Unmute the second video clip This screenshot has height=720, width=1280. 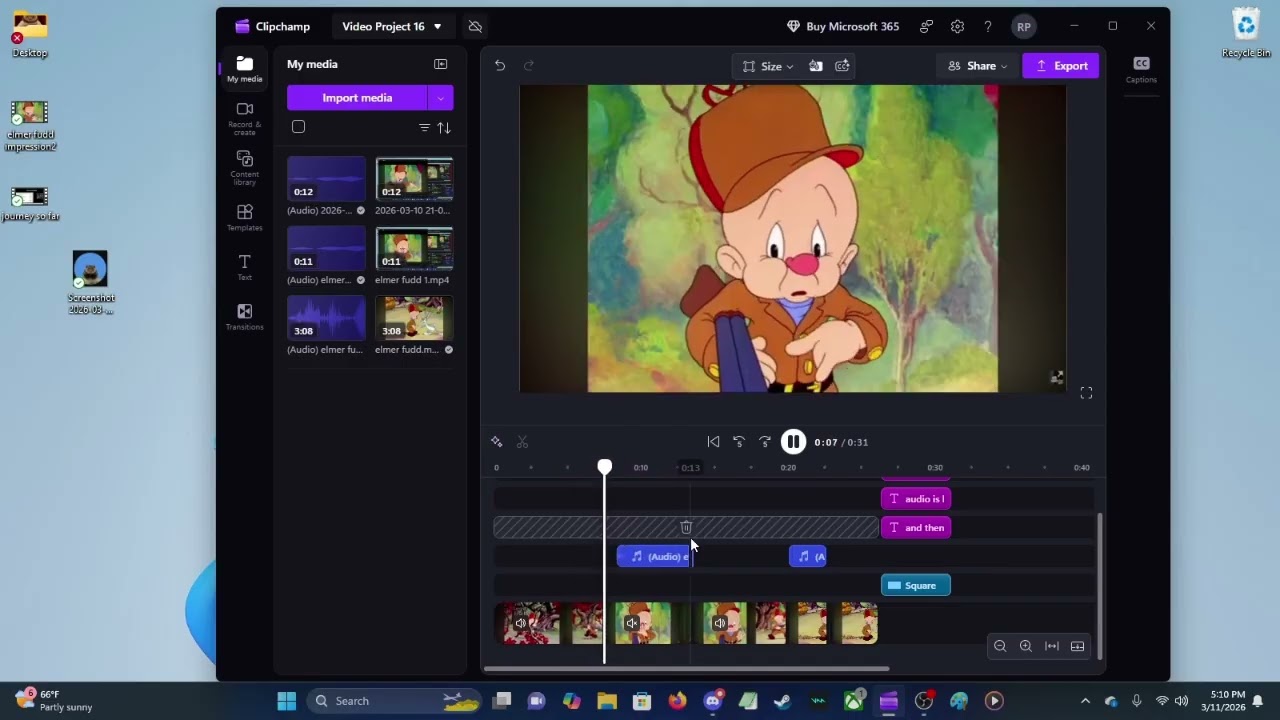[632, 623]
